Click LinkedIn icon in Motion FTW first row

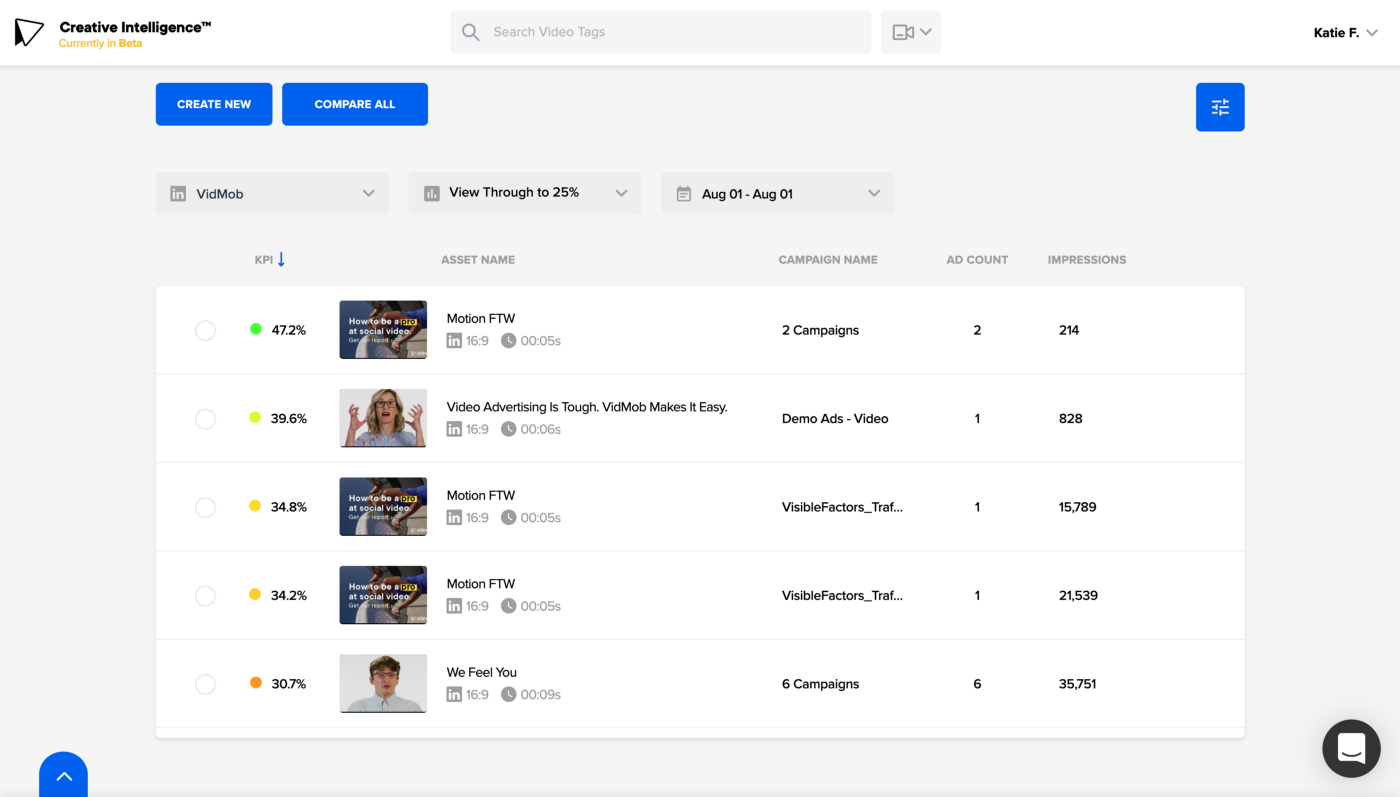pos(454,341)
